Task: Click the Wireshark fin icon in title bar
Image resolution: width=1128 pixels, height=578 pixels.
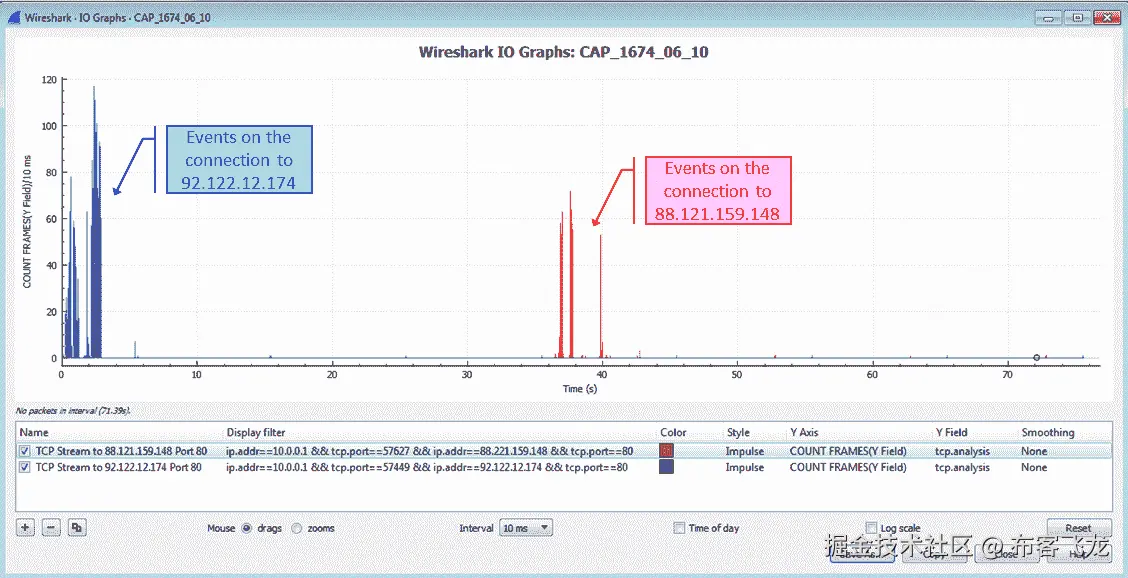Action: click(14, 17)
